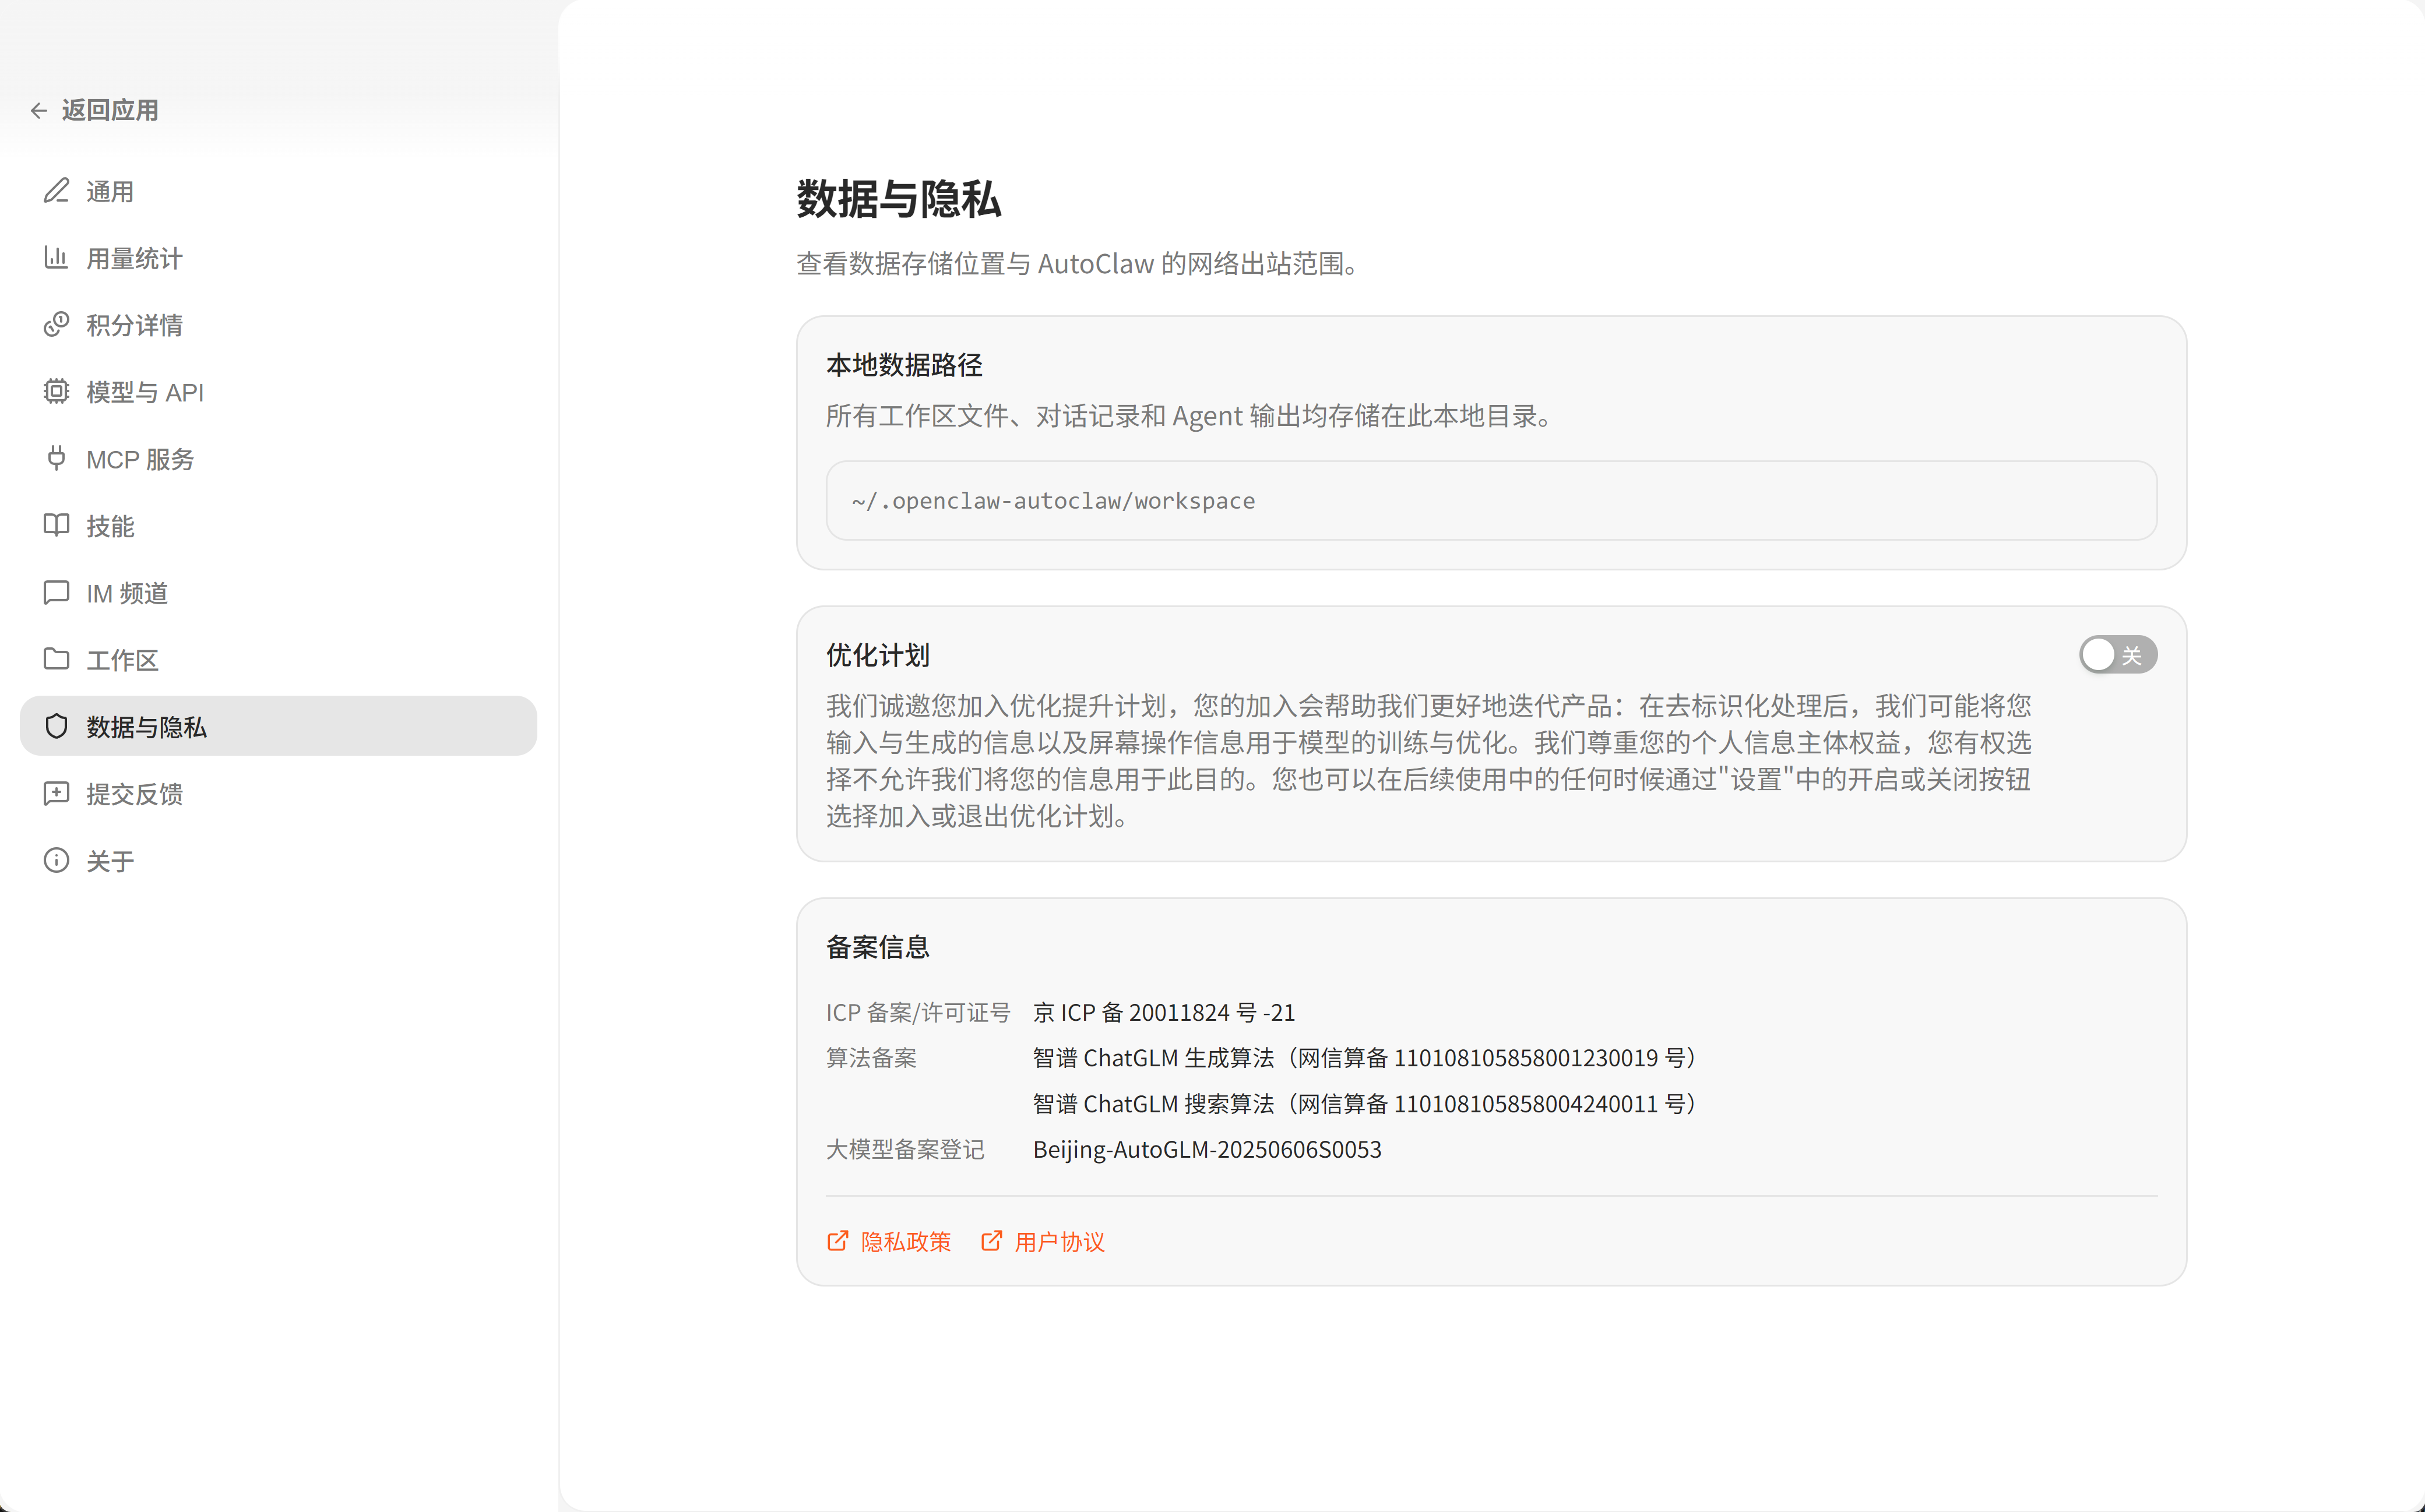Click the info icon next to 关于

click(56, 860)
